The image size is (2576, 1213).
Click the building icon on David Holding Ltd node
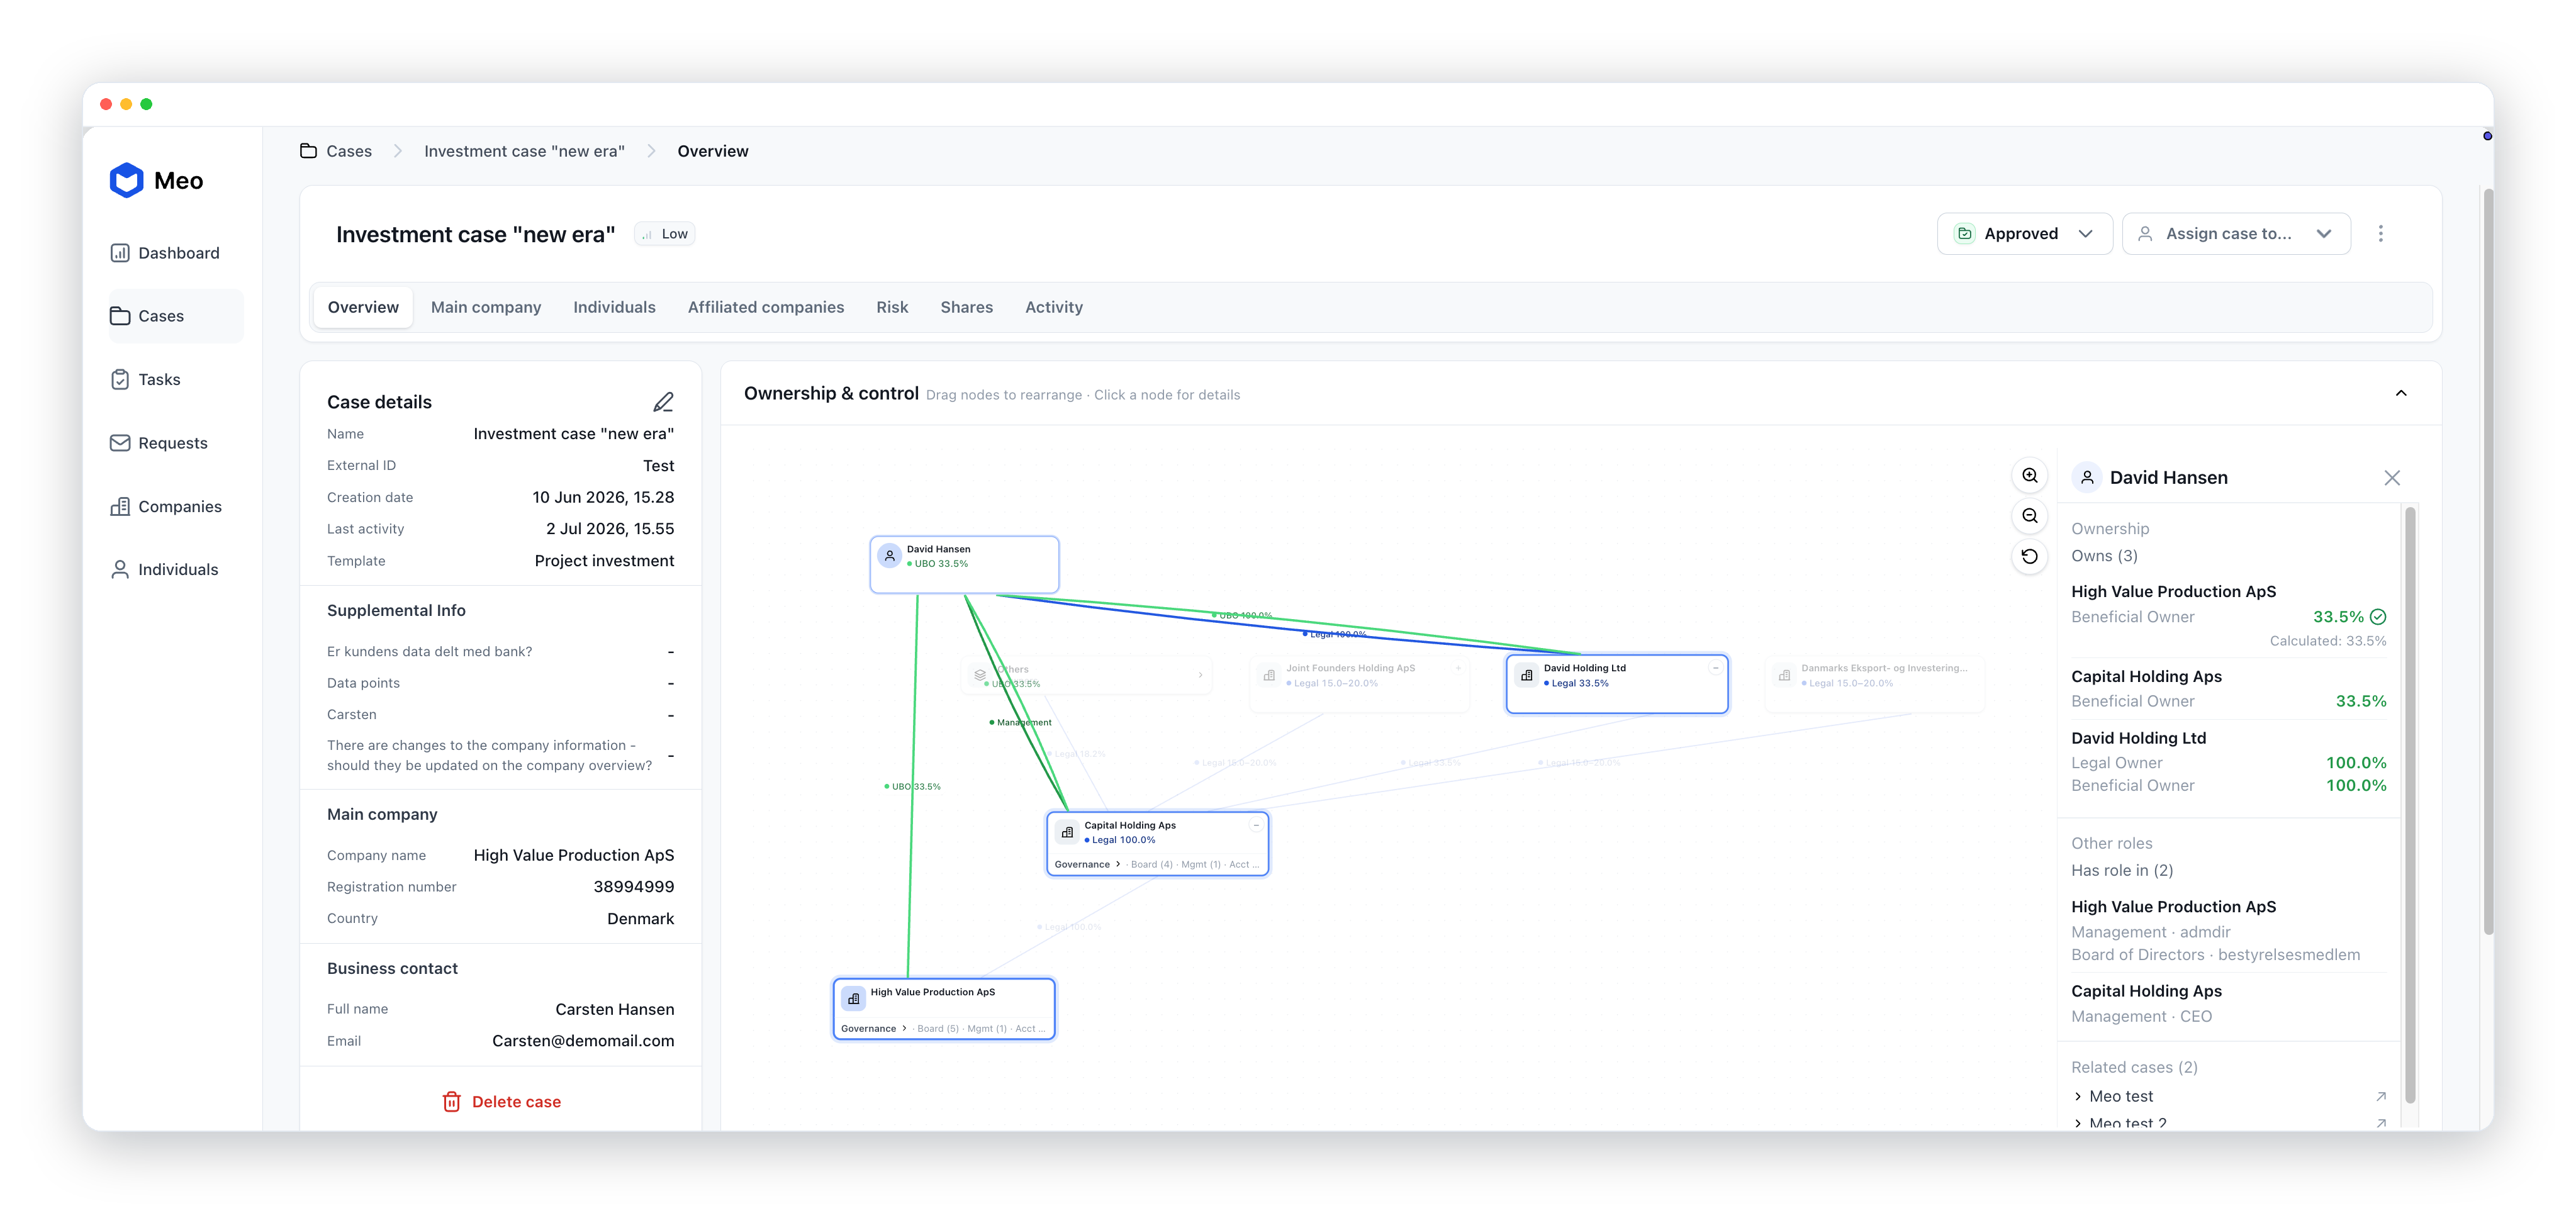1526,675
